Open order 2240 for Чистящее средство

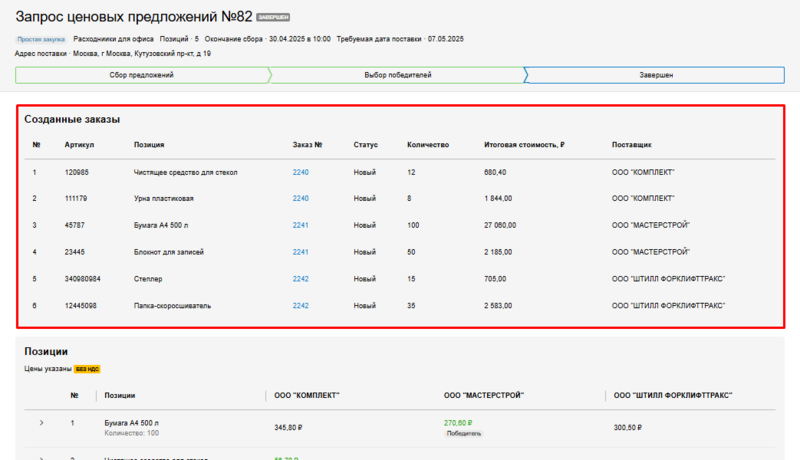click(301, 172)
